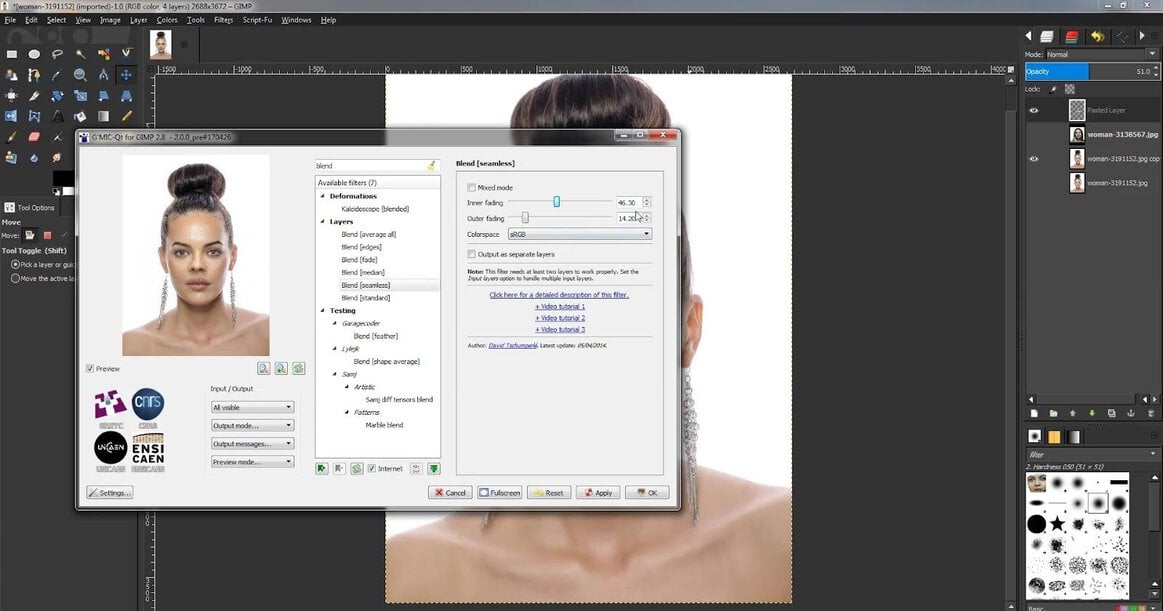The width and height of the screenshot is (1163, 611).
Task: Open the 'Output mode...' dropdown
Action: click(252, 426)
